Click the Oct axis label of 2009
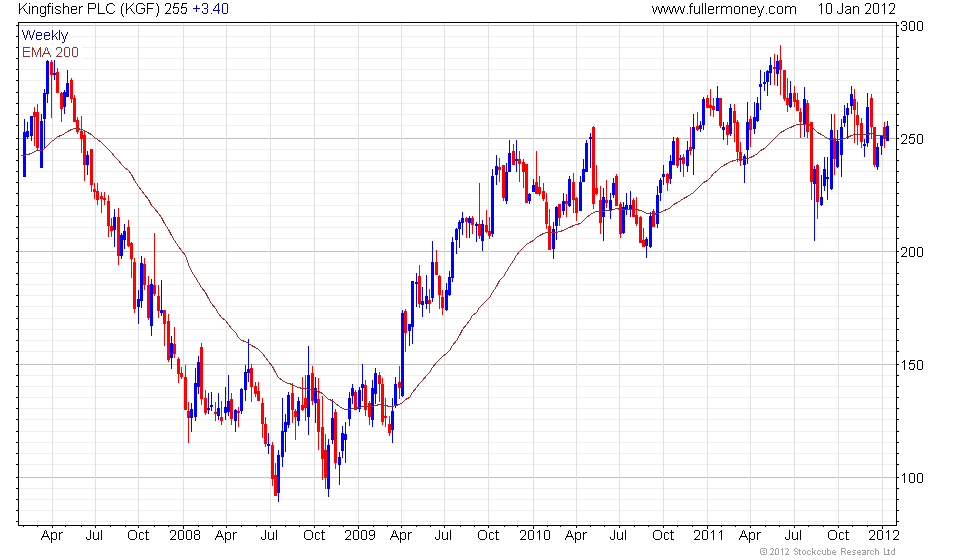The width and height of the screenshot is (980, 560). (488, 536)
